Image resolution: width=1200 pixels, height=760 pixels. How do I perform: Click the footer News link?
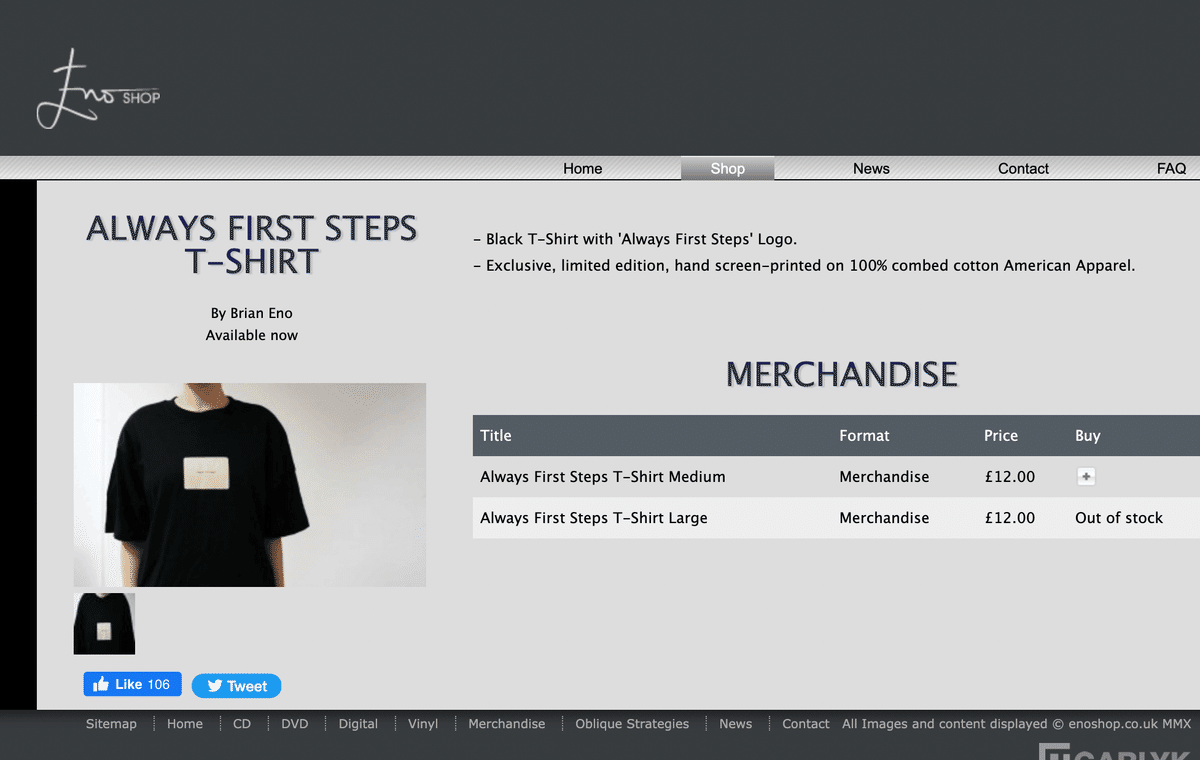point(735,724)
